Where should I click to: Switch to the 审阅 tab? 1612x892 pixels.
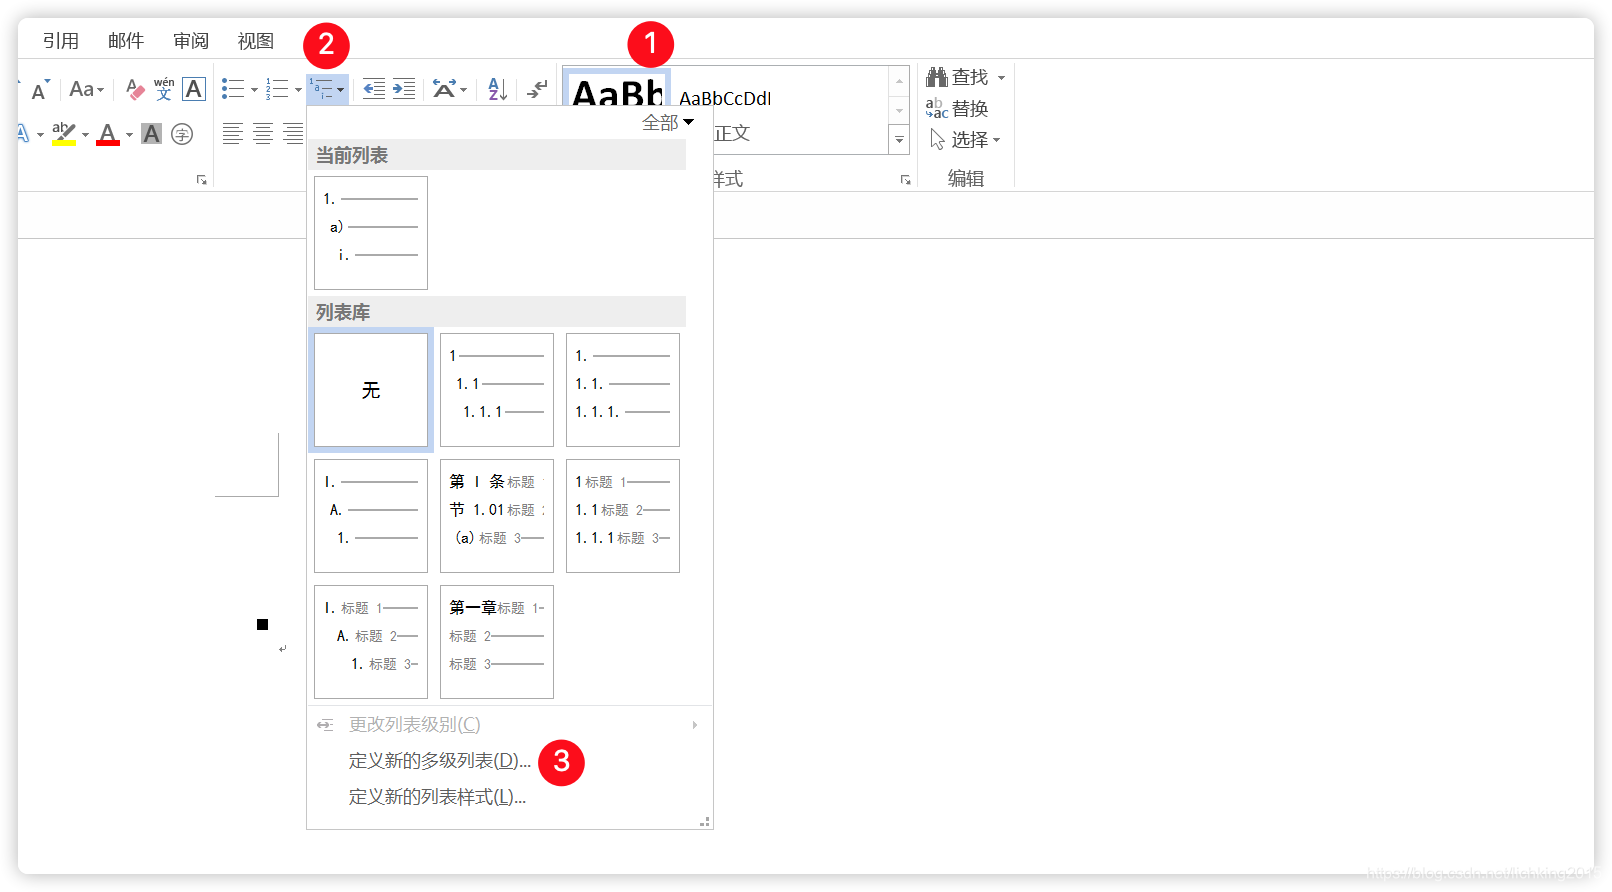[190, 41]
